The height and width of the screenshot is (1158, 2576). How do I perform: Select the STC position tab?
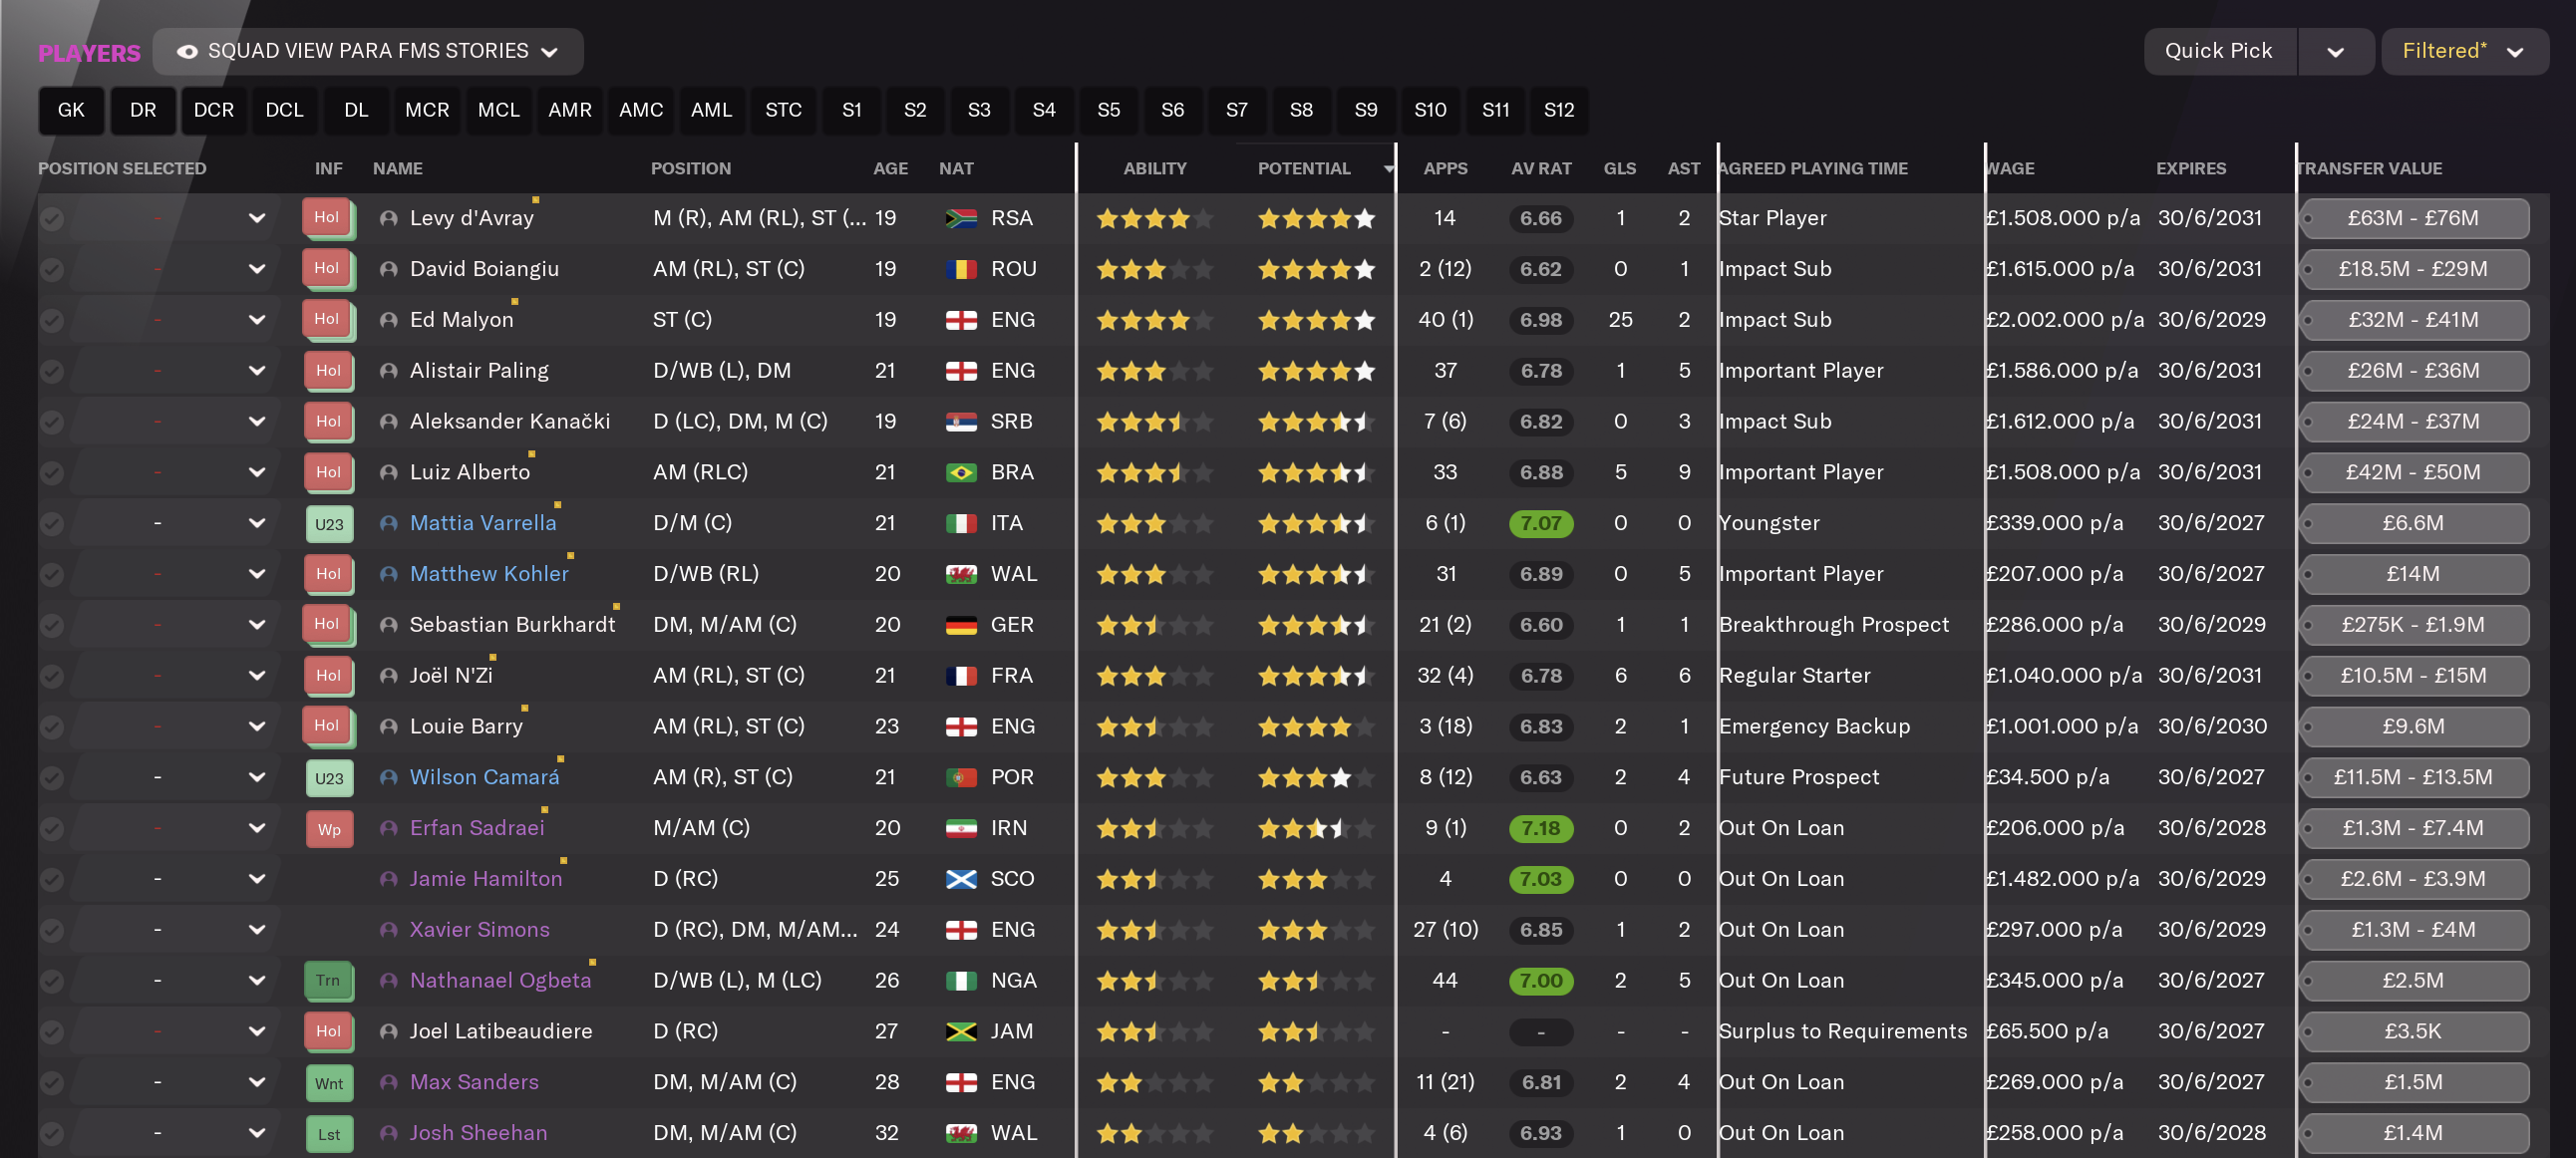783,110
